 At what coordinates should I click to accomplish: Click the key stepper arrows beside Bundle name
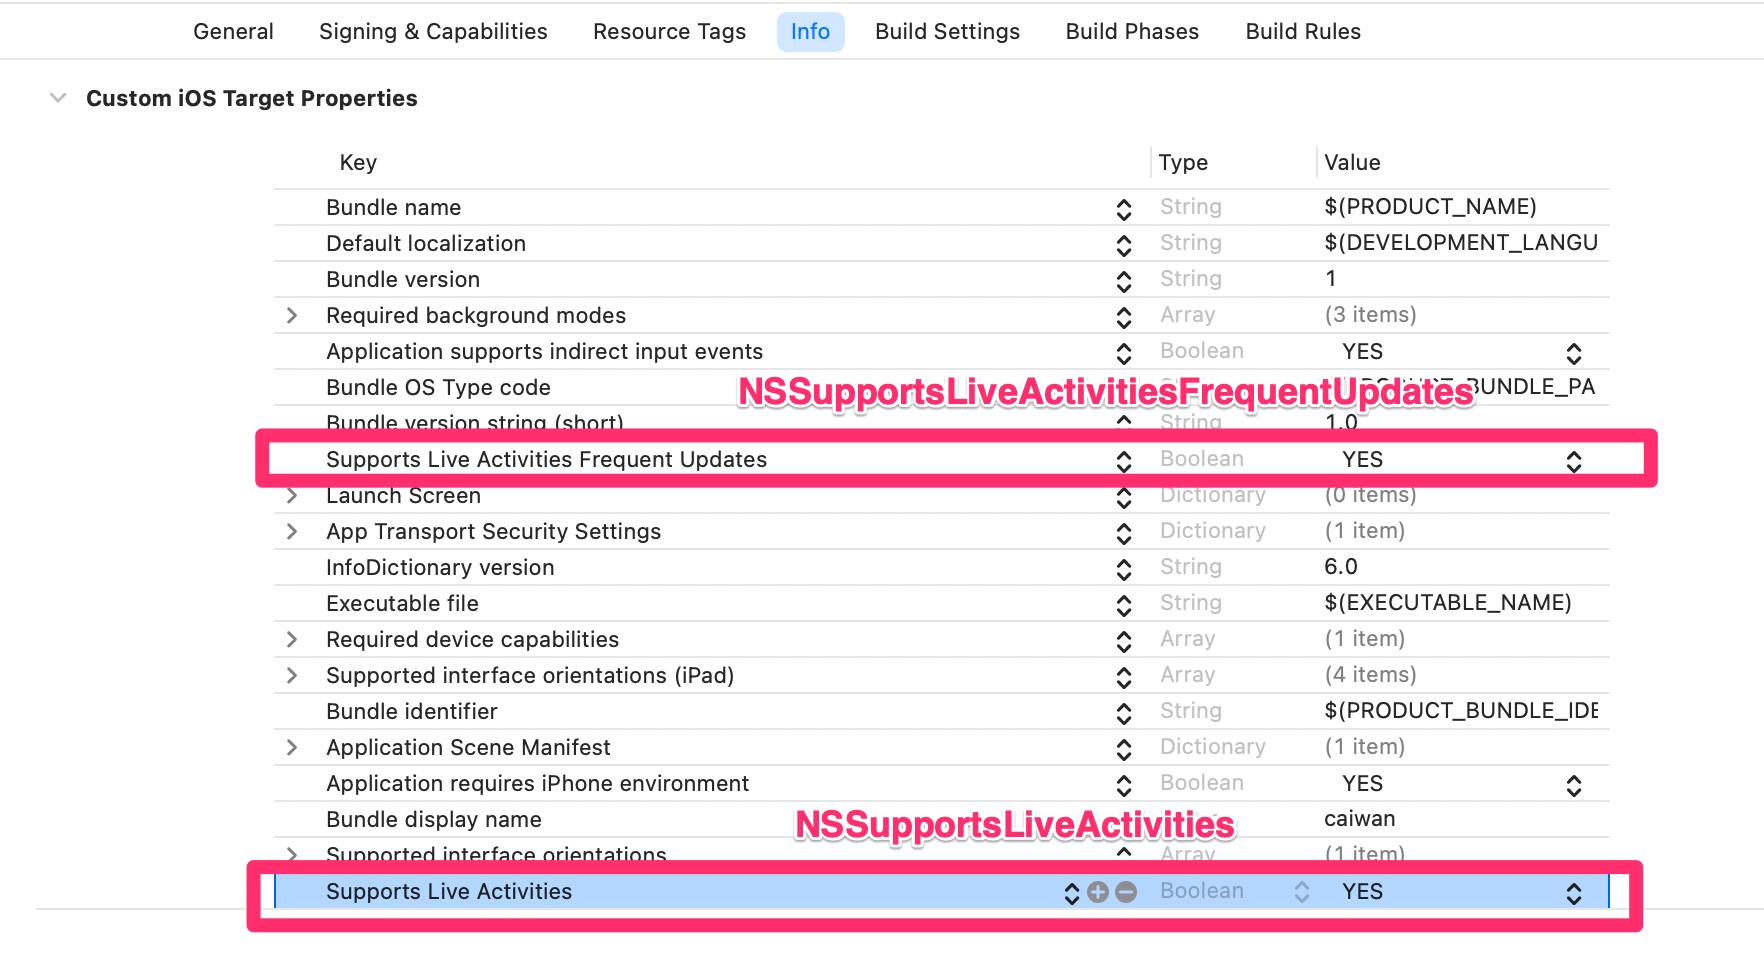pos(1125,207)
